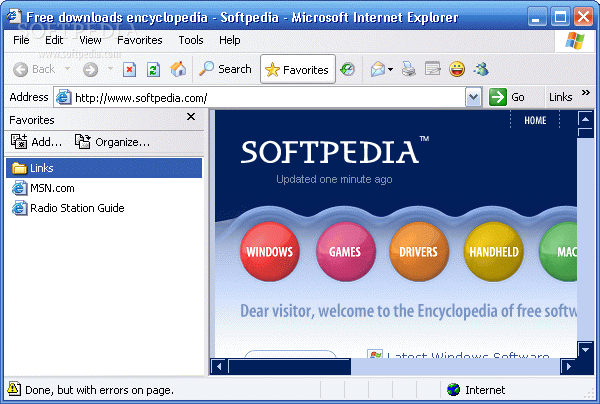Screen dimensions: 600x404
Task: Toggle the Favorites toolbar button
Action: tap(298, 69)
